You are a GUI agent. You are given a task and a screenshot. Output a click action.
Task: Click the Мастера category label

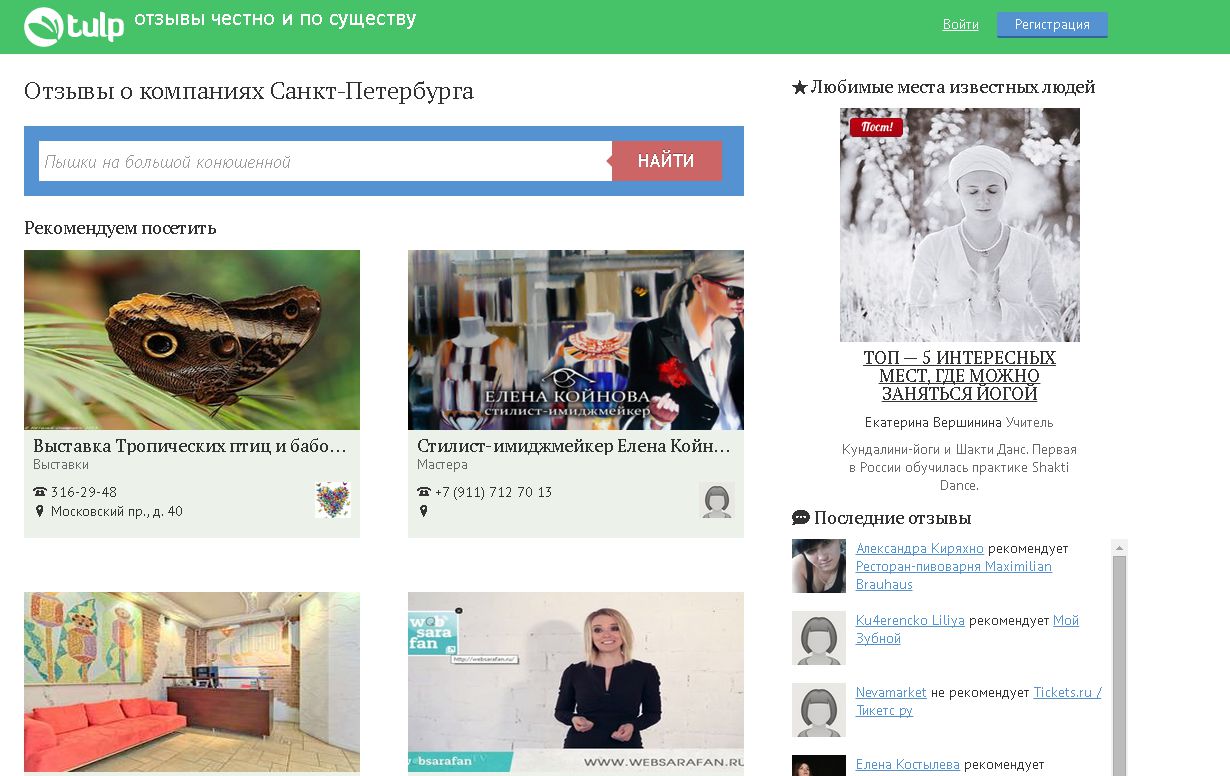pyautogui.click(x=442, y=465)
